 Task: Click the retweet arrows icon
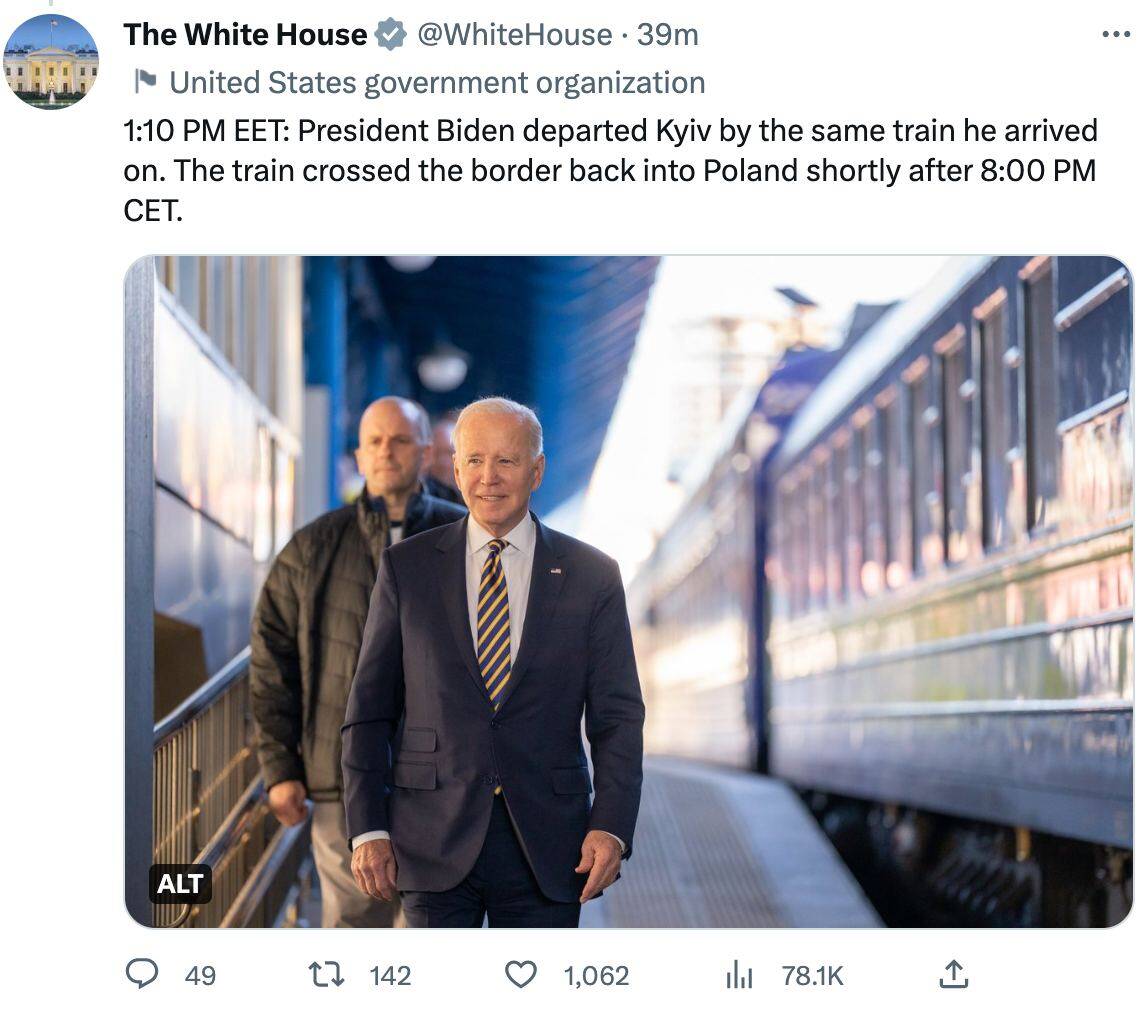click(x=327, y=974)
